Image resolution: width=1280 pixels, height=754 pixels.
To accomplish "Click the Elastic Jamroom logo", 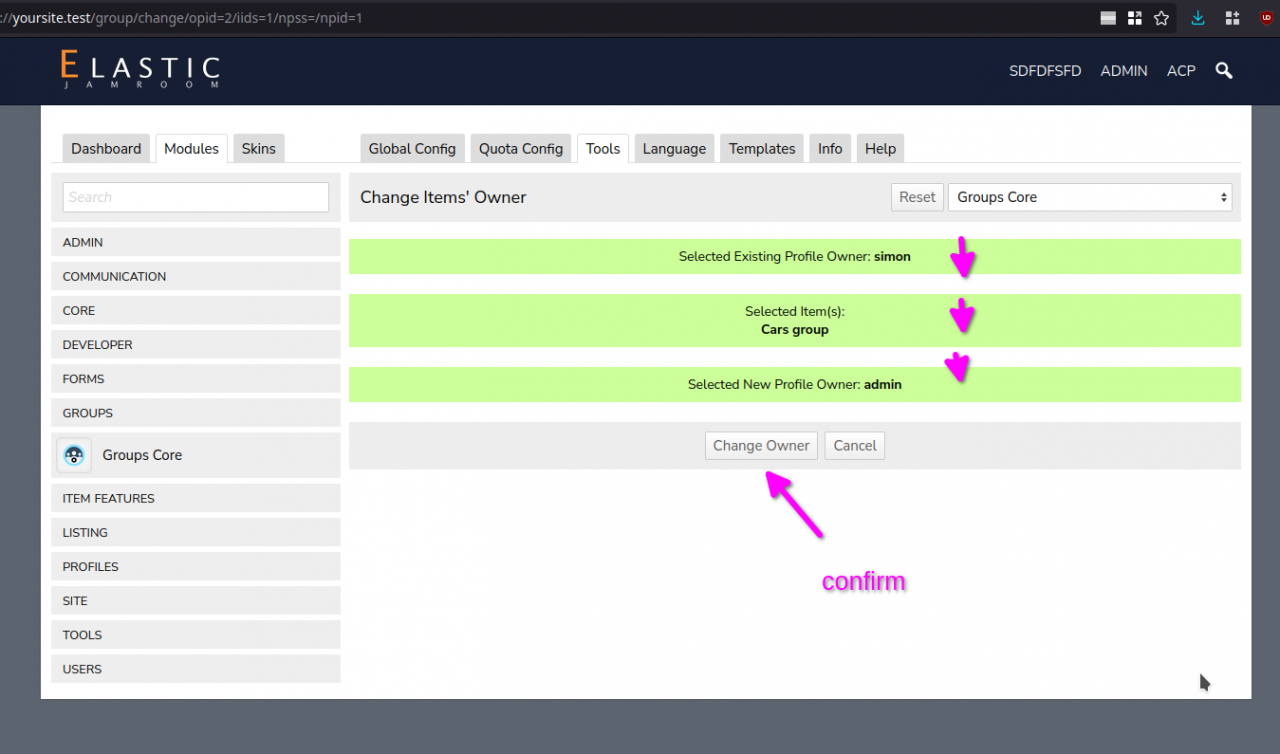I will 139,70.
